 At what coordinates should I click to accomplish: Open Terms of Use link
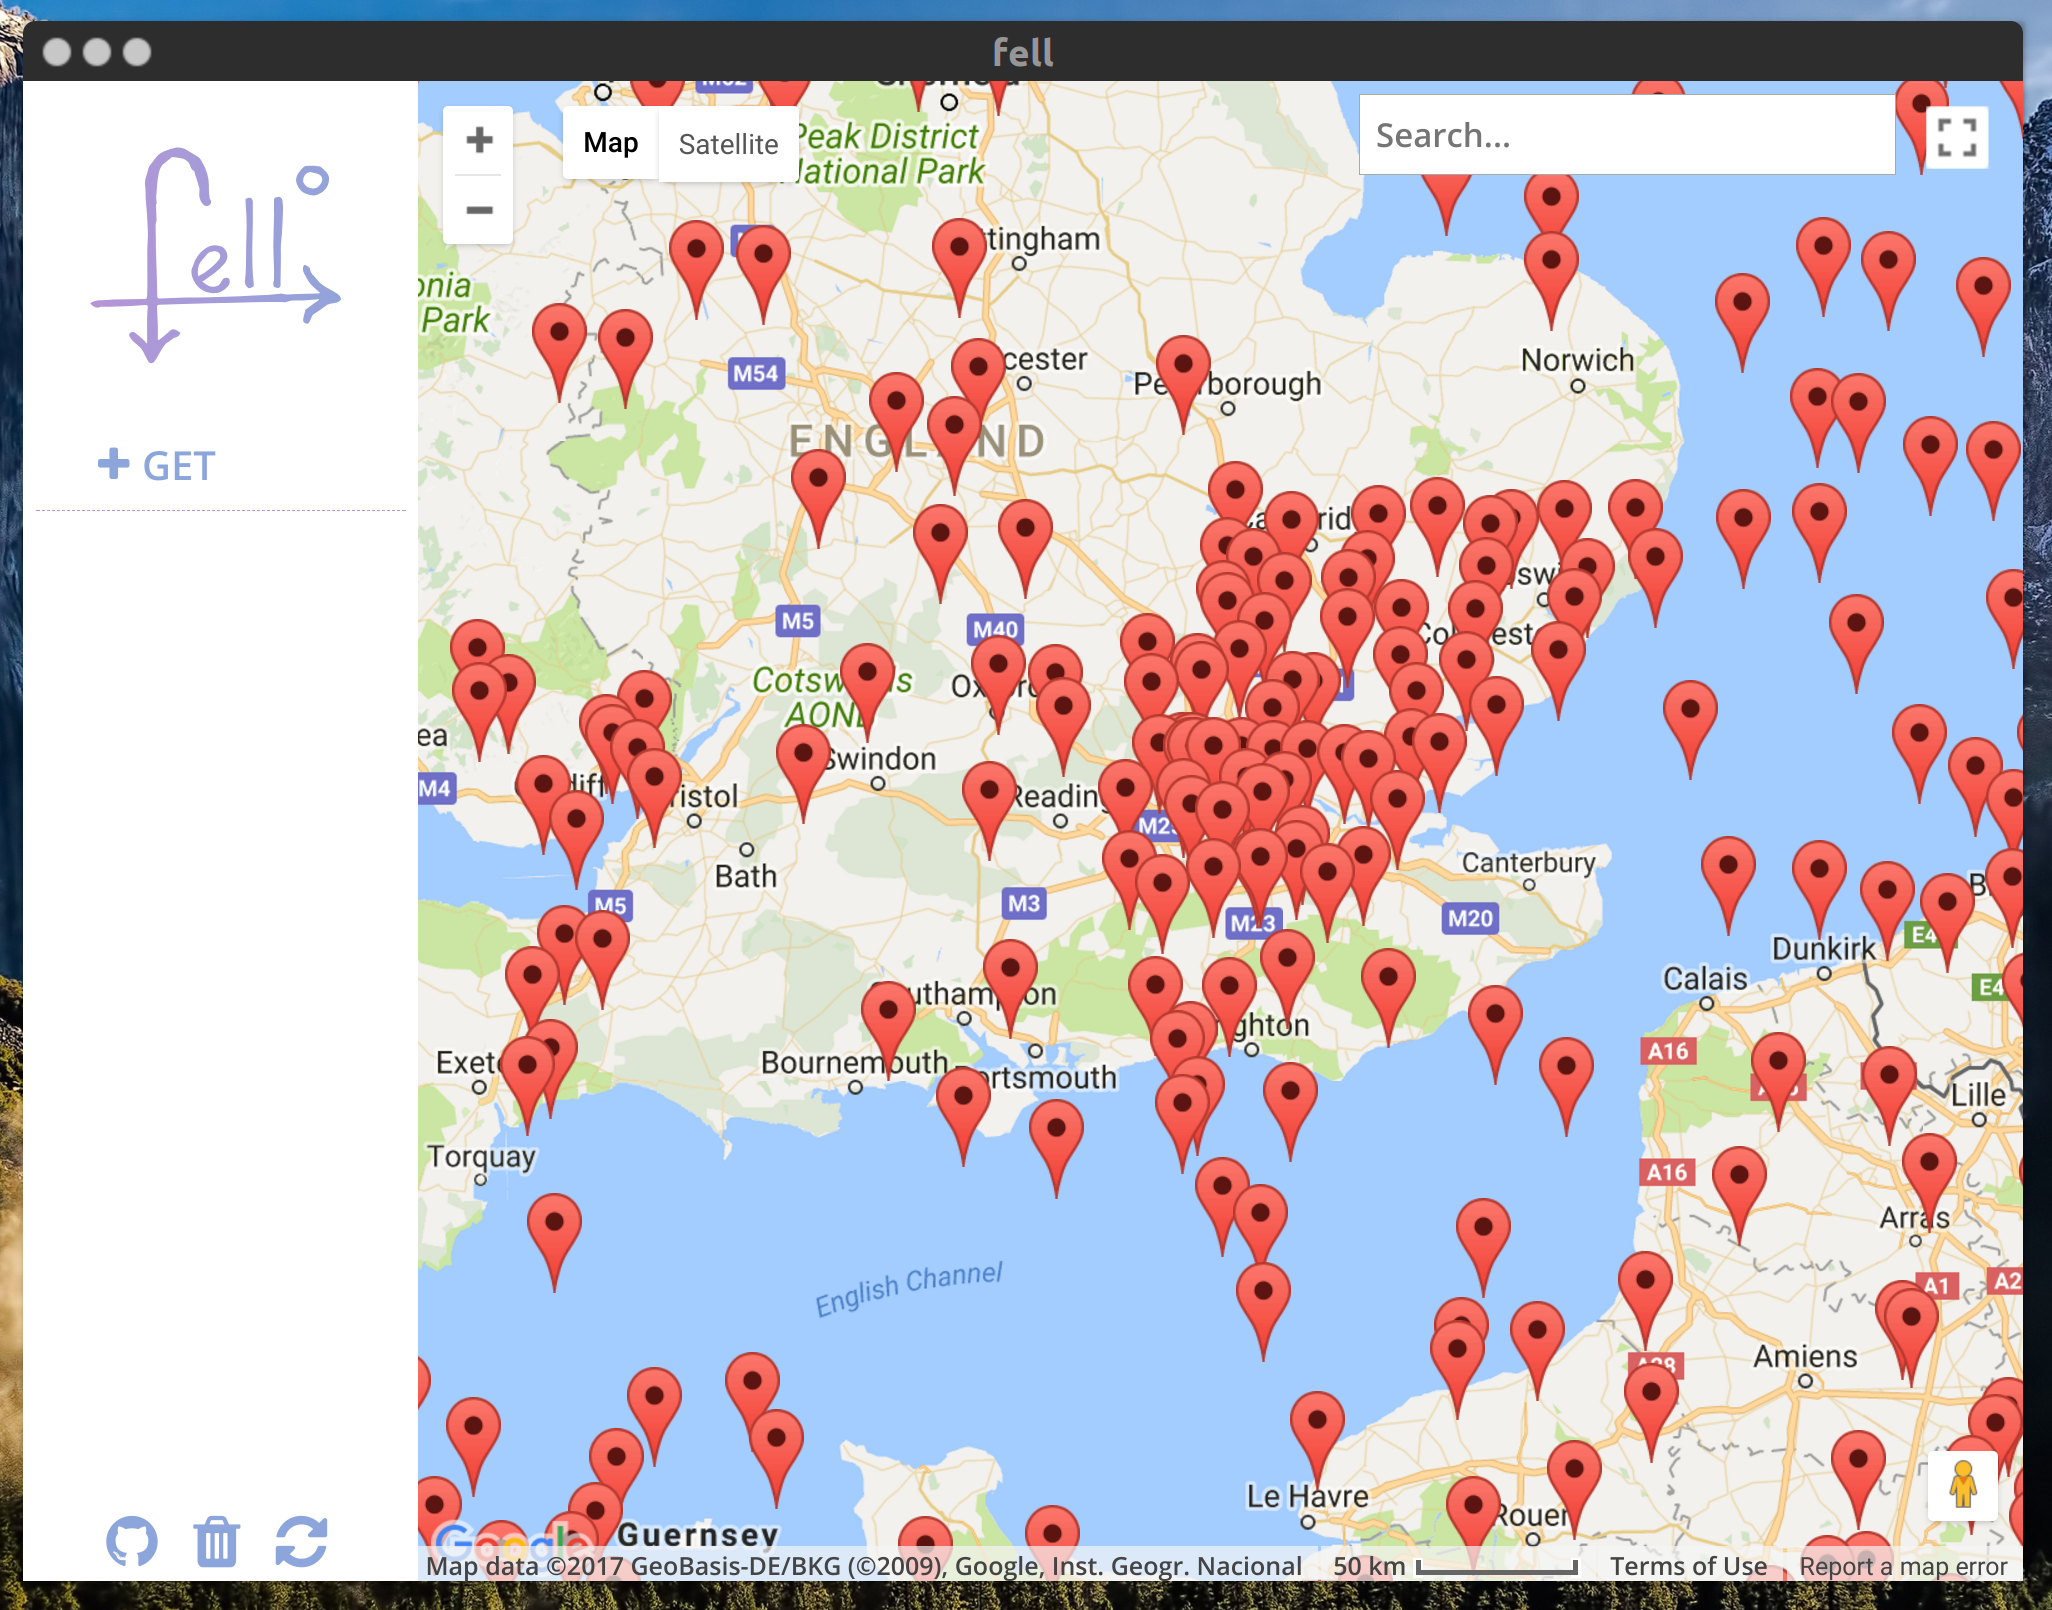pyautogui.click(x=1687, y=1566)
